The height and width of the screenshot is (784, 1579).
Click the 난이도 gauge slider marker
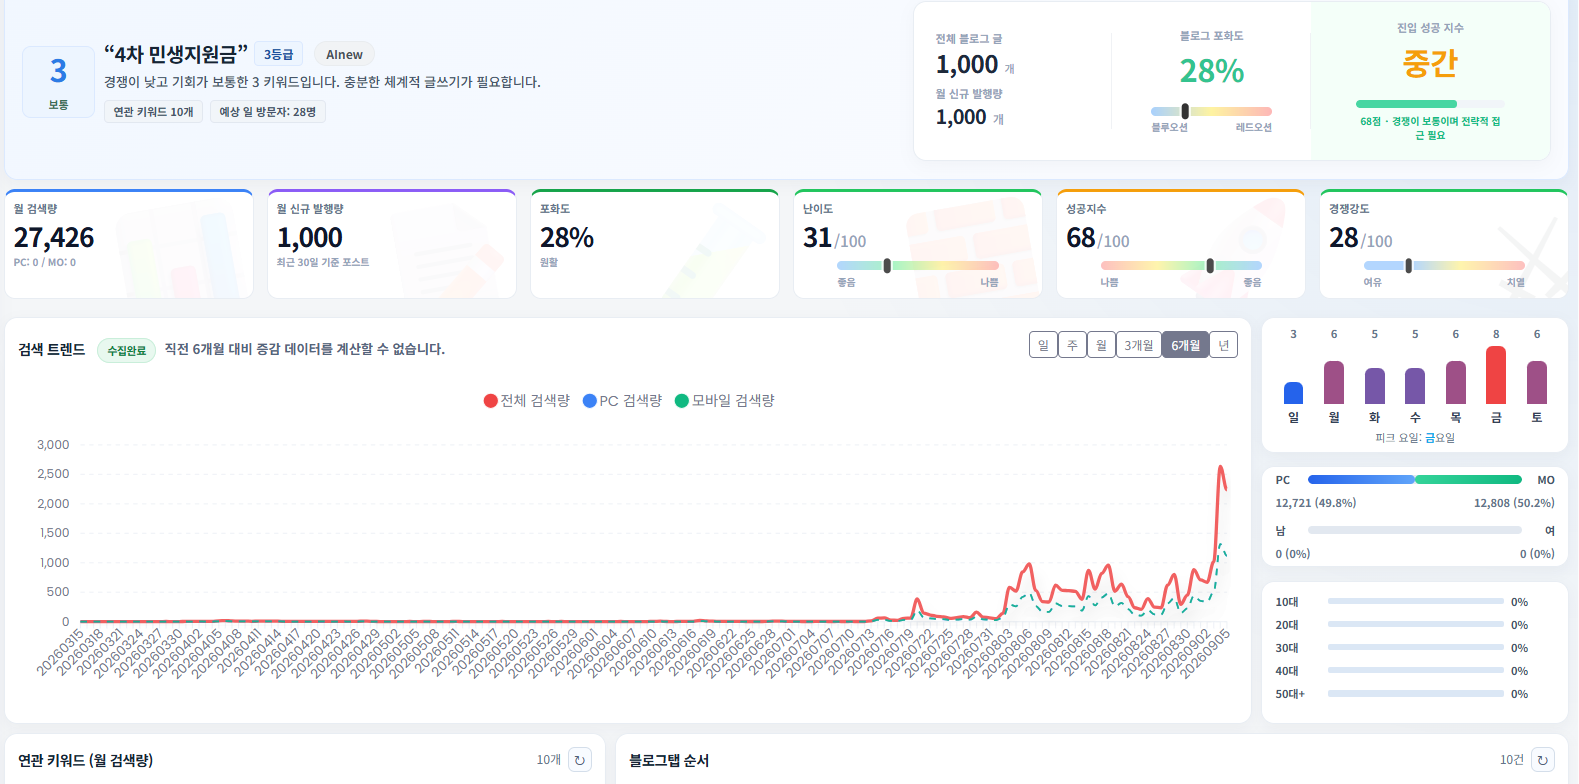pyautogui.click(x=887, y=266)
